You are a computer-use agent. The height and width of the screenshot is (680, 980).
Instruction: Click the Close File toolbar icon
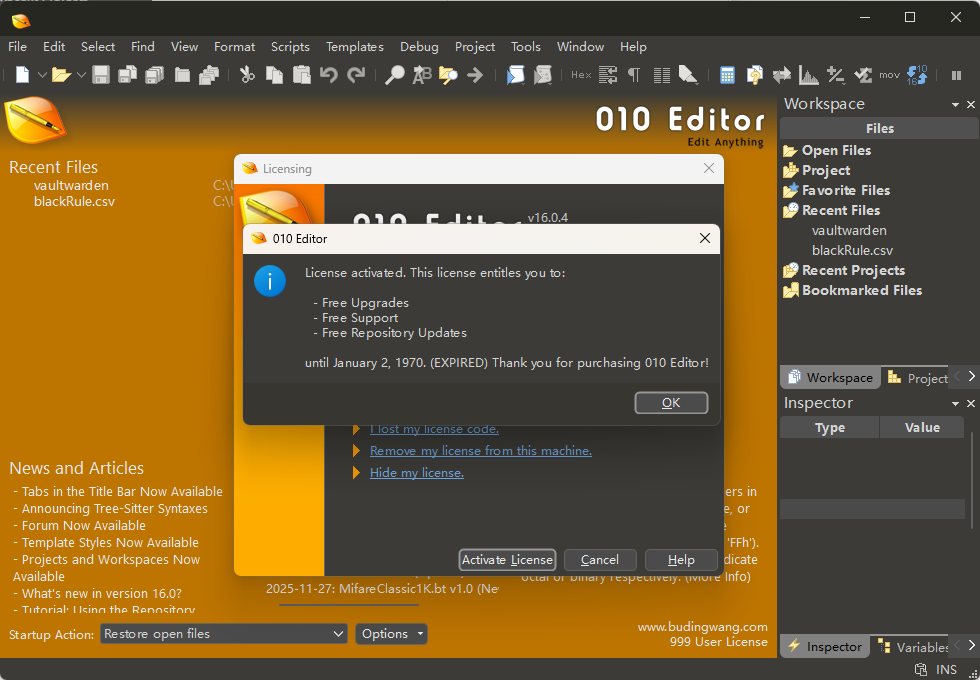click(182, 75)
